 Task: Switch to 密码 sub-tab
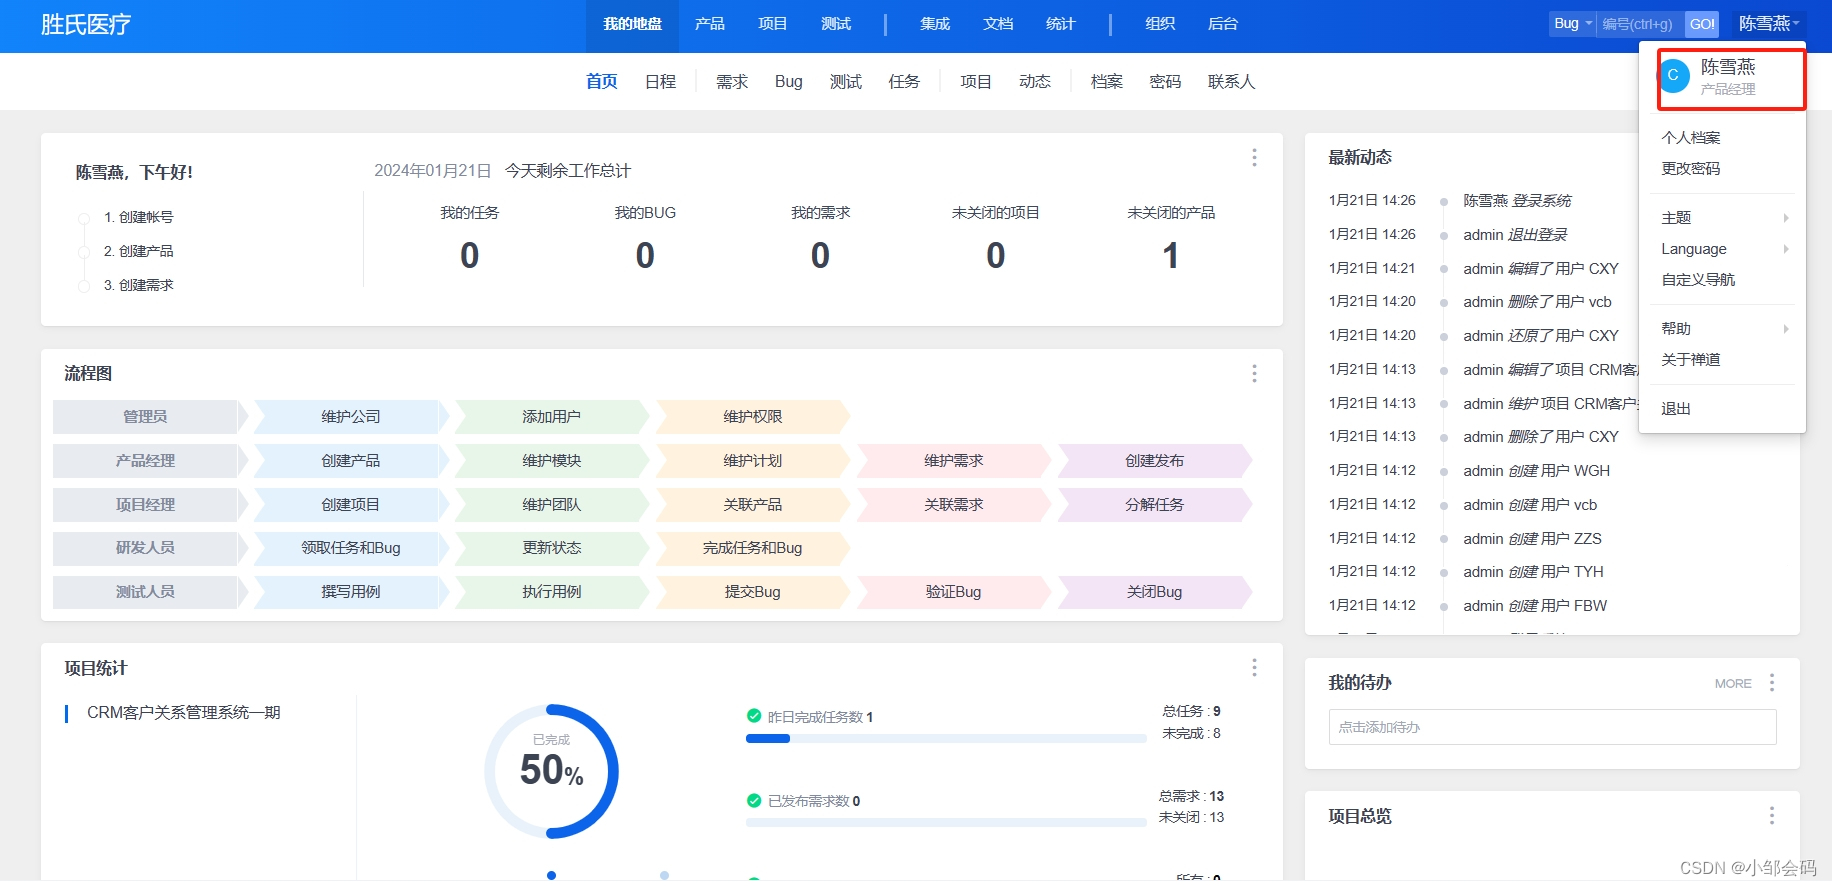[1166, 82]
